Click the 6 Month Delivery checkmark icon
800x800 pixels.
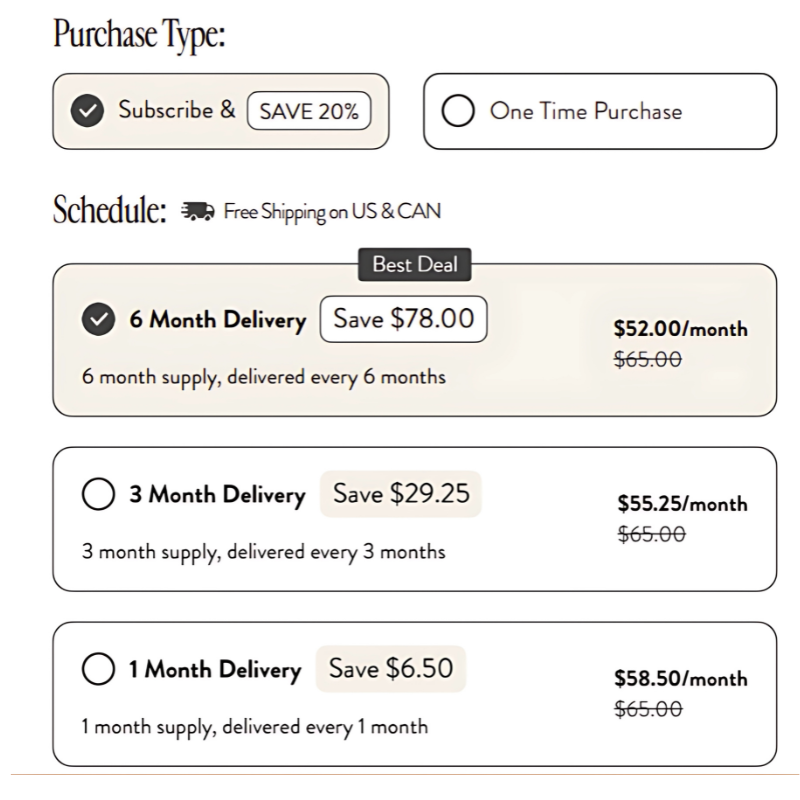tap(97, 321)
